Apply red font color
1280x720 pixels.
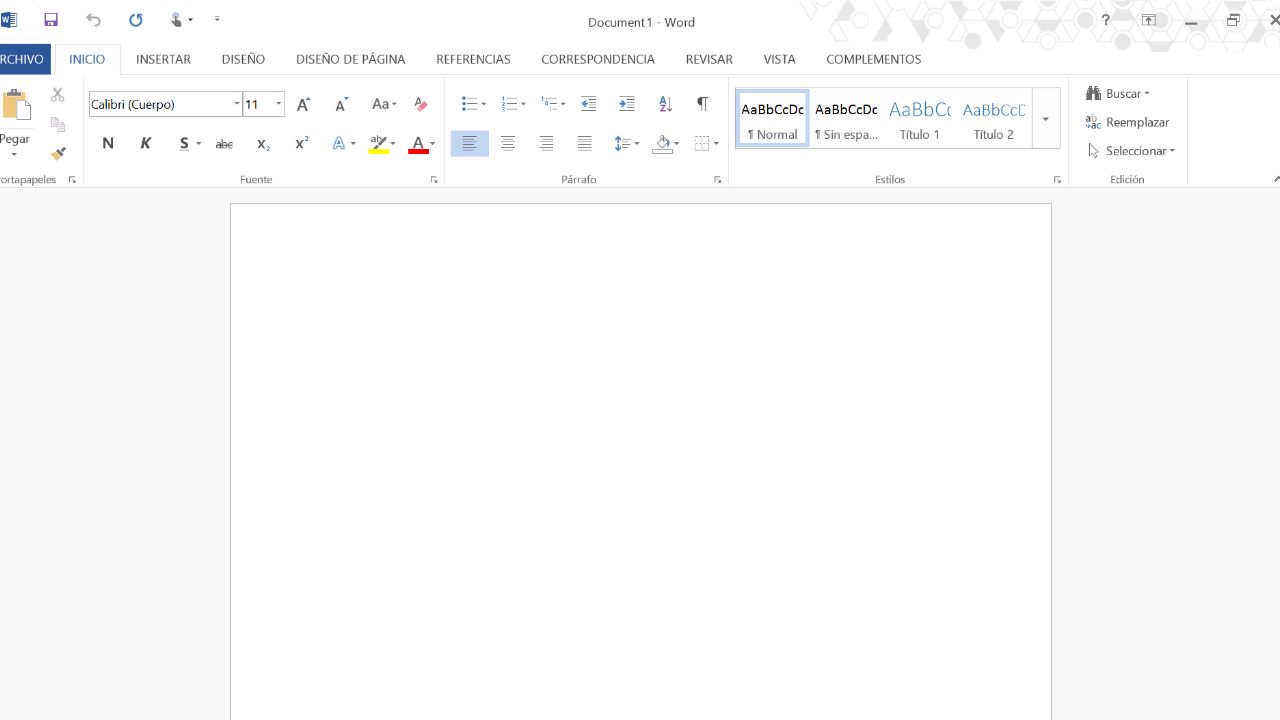pos(418,143)
